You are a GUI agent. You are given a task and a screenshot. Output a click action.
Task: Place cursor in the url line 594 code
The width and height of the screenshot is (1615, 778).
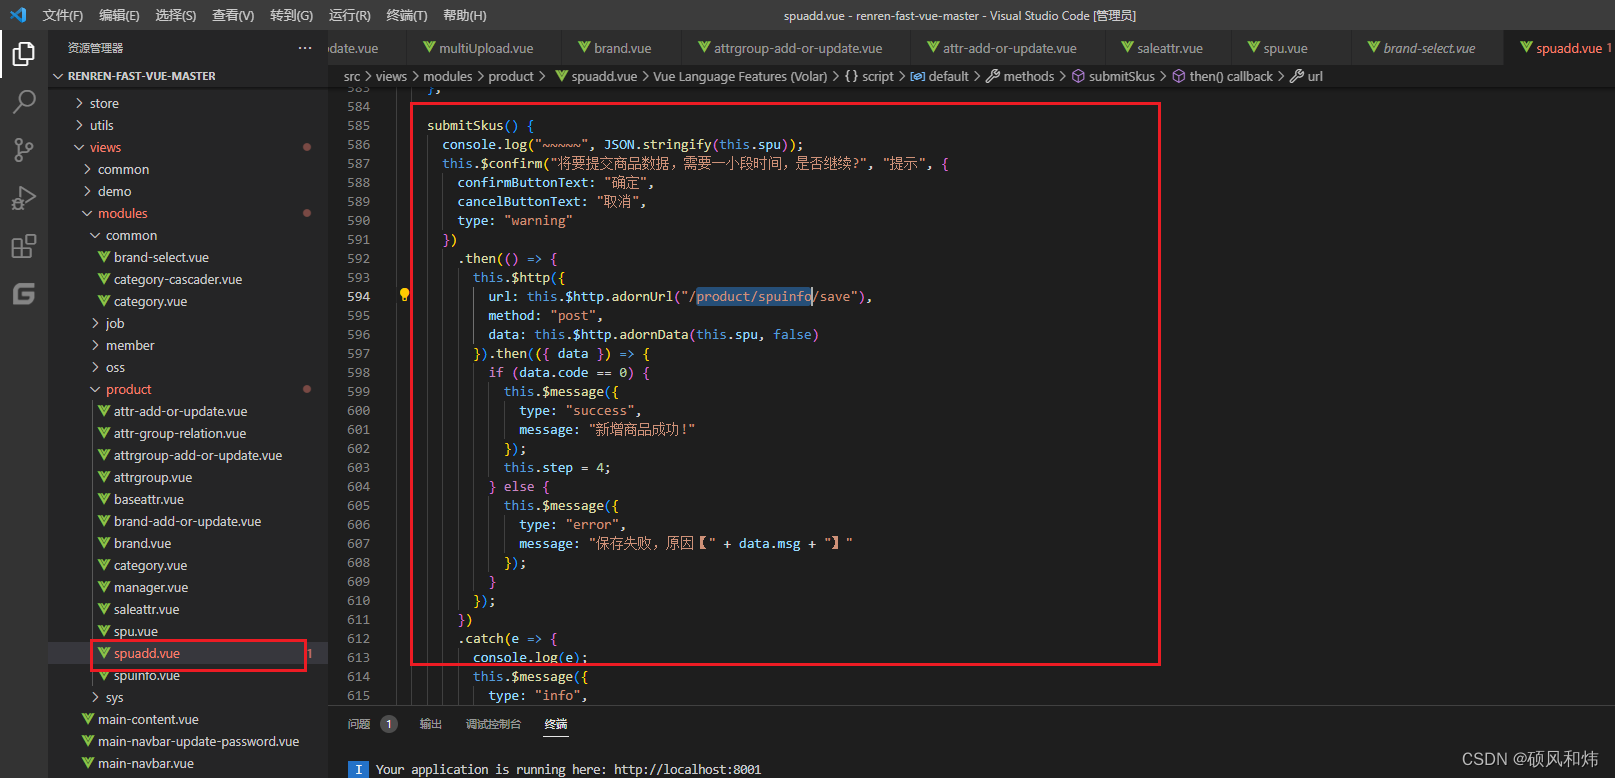point(680,296)
